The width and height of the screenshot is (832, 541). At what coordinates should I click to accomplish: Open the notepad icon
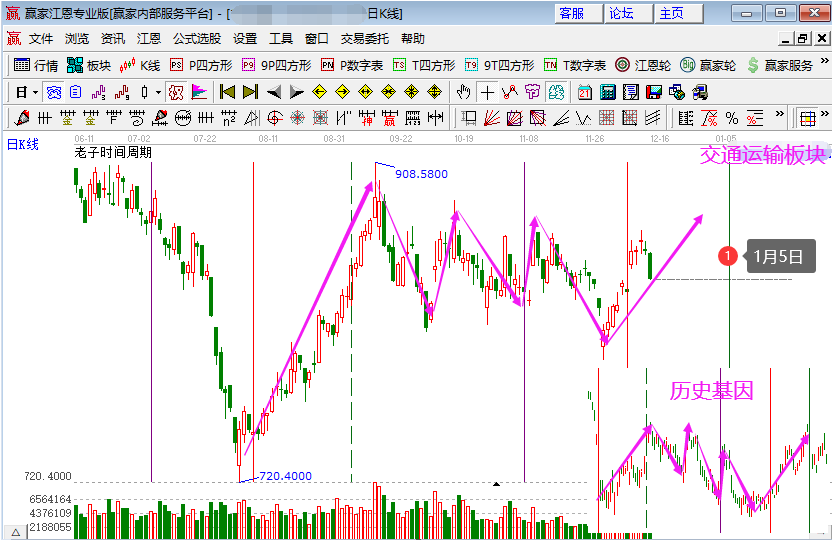(x=630, y=92)
